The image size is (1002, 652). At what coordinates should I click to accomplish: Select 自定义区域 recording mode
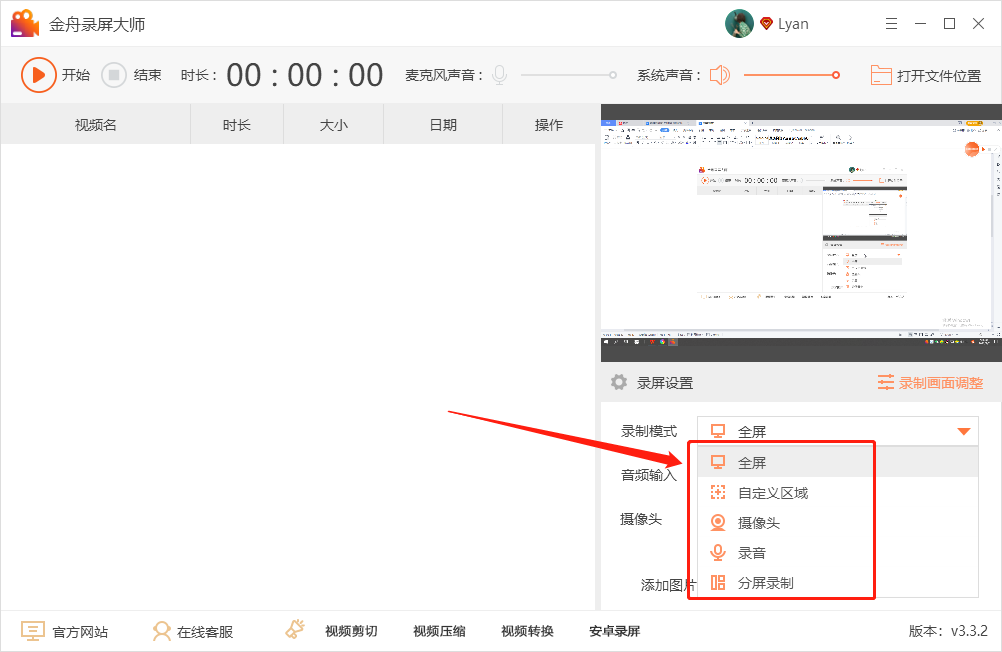[x=838, y=493]
